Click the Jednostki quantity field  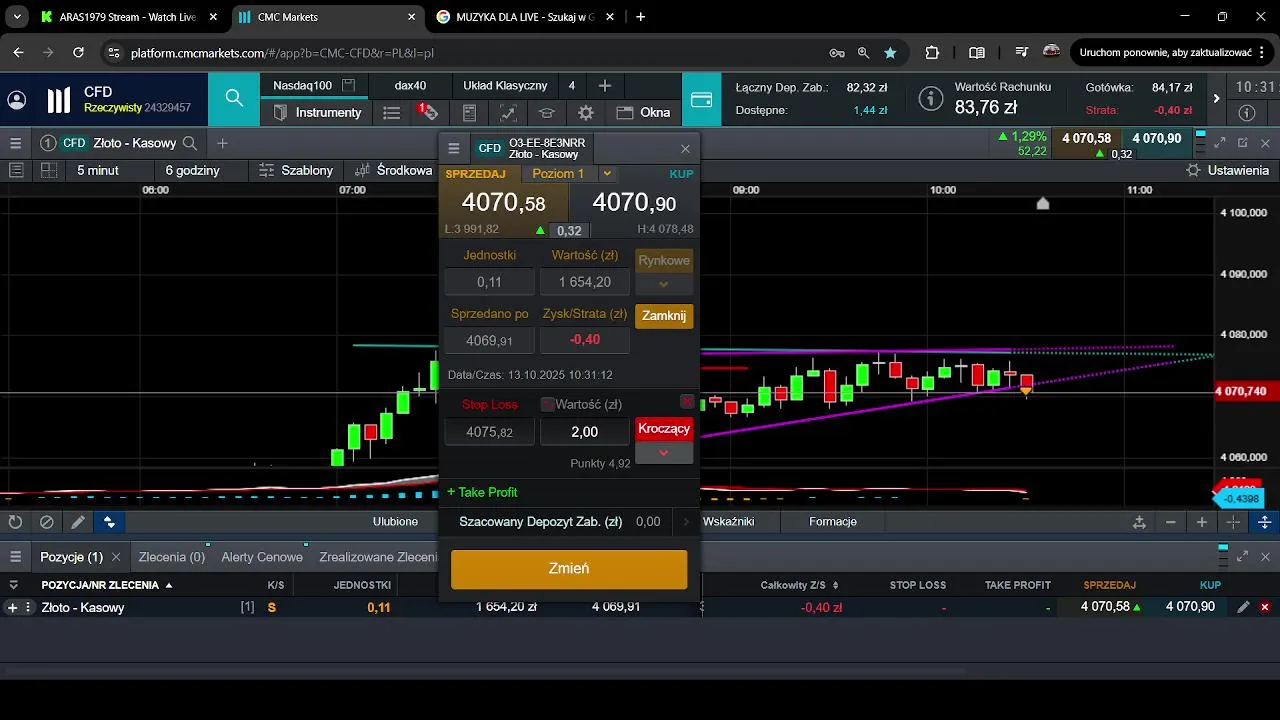coord(489,282)
